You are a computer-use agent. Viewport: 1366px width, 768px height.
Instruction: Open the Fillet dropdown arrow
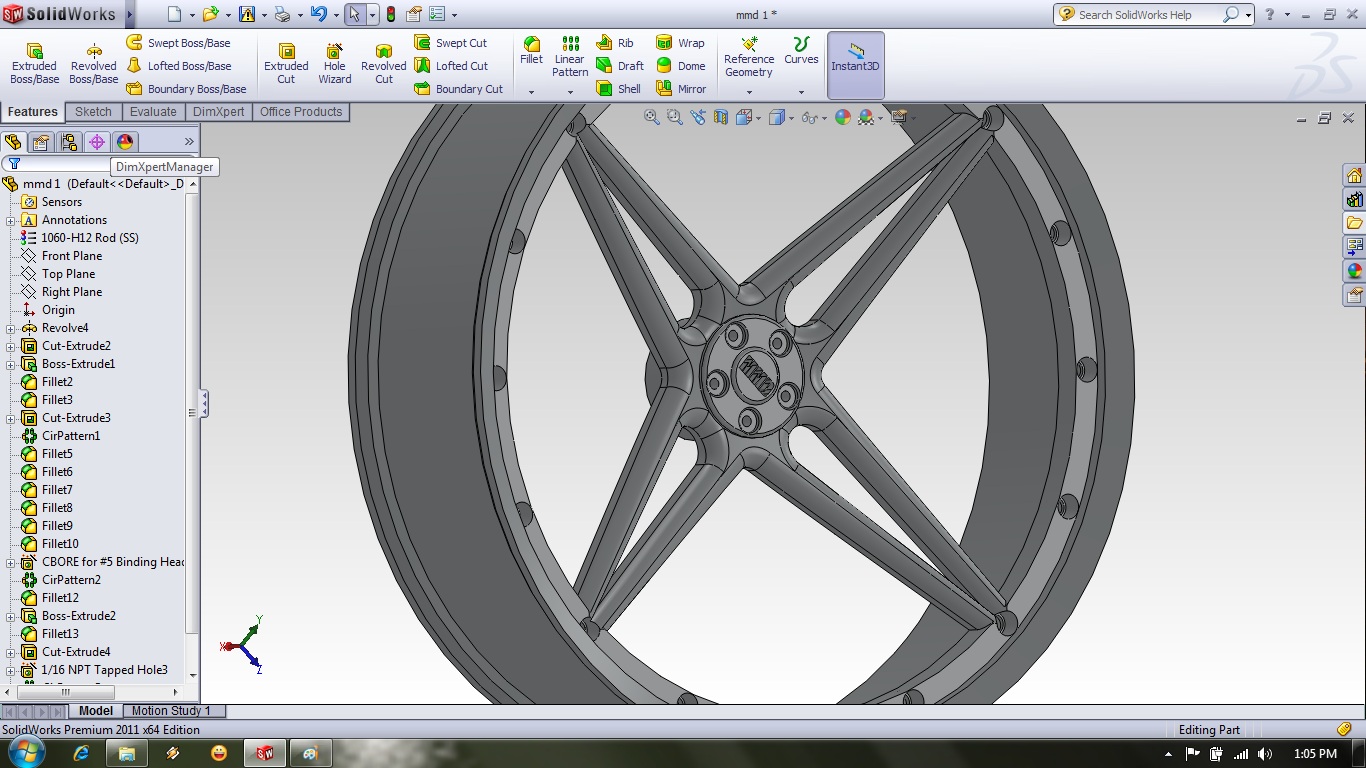point(532,92)
